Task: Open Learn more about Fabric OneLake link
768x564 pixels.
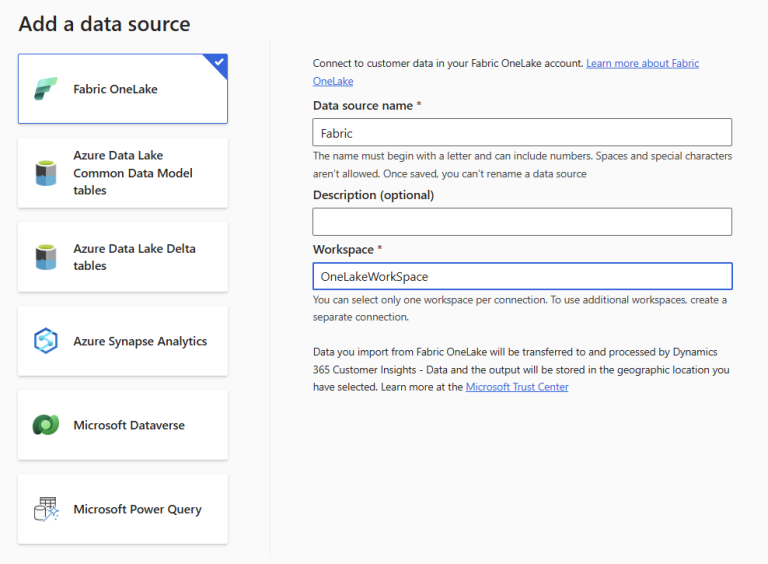Action: point(506,72)
